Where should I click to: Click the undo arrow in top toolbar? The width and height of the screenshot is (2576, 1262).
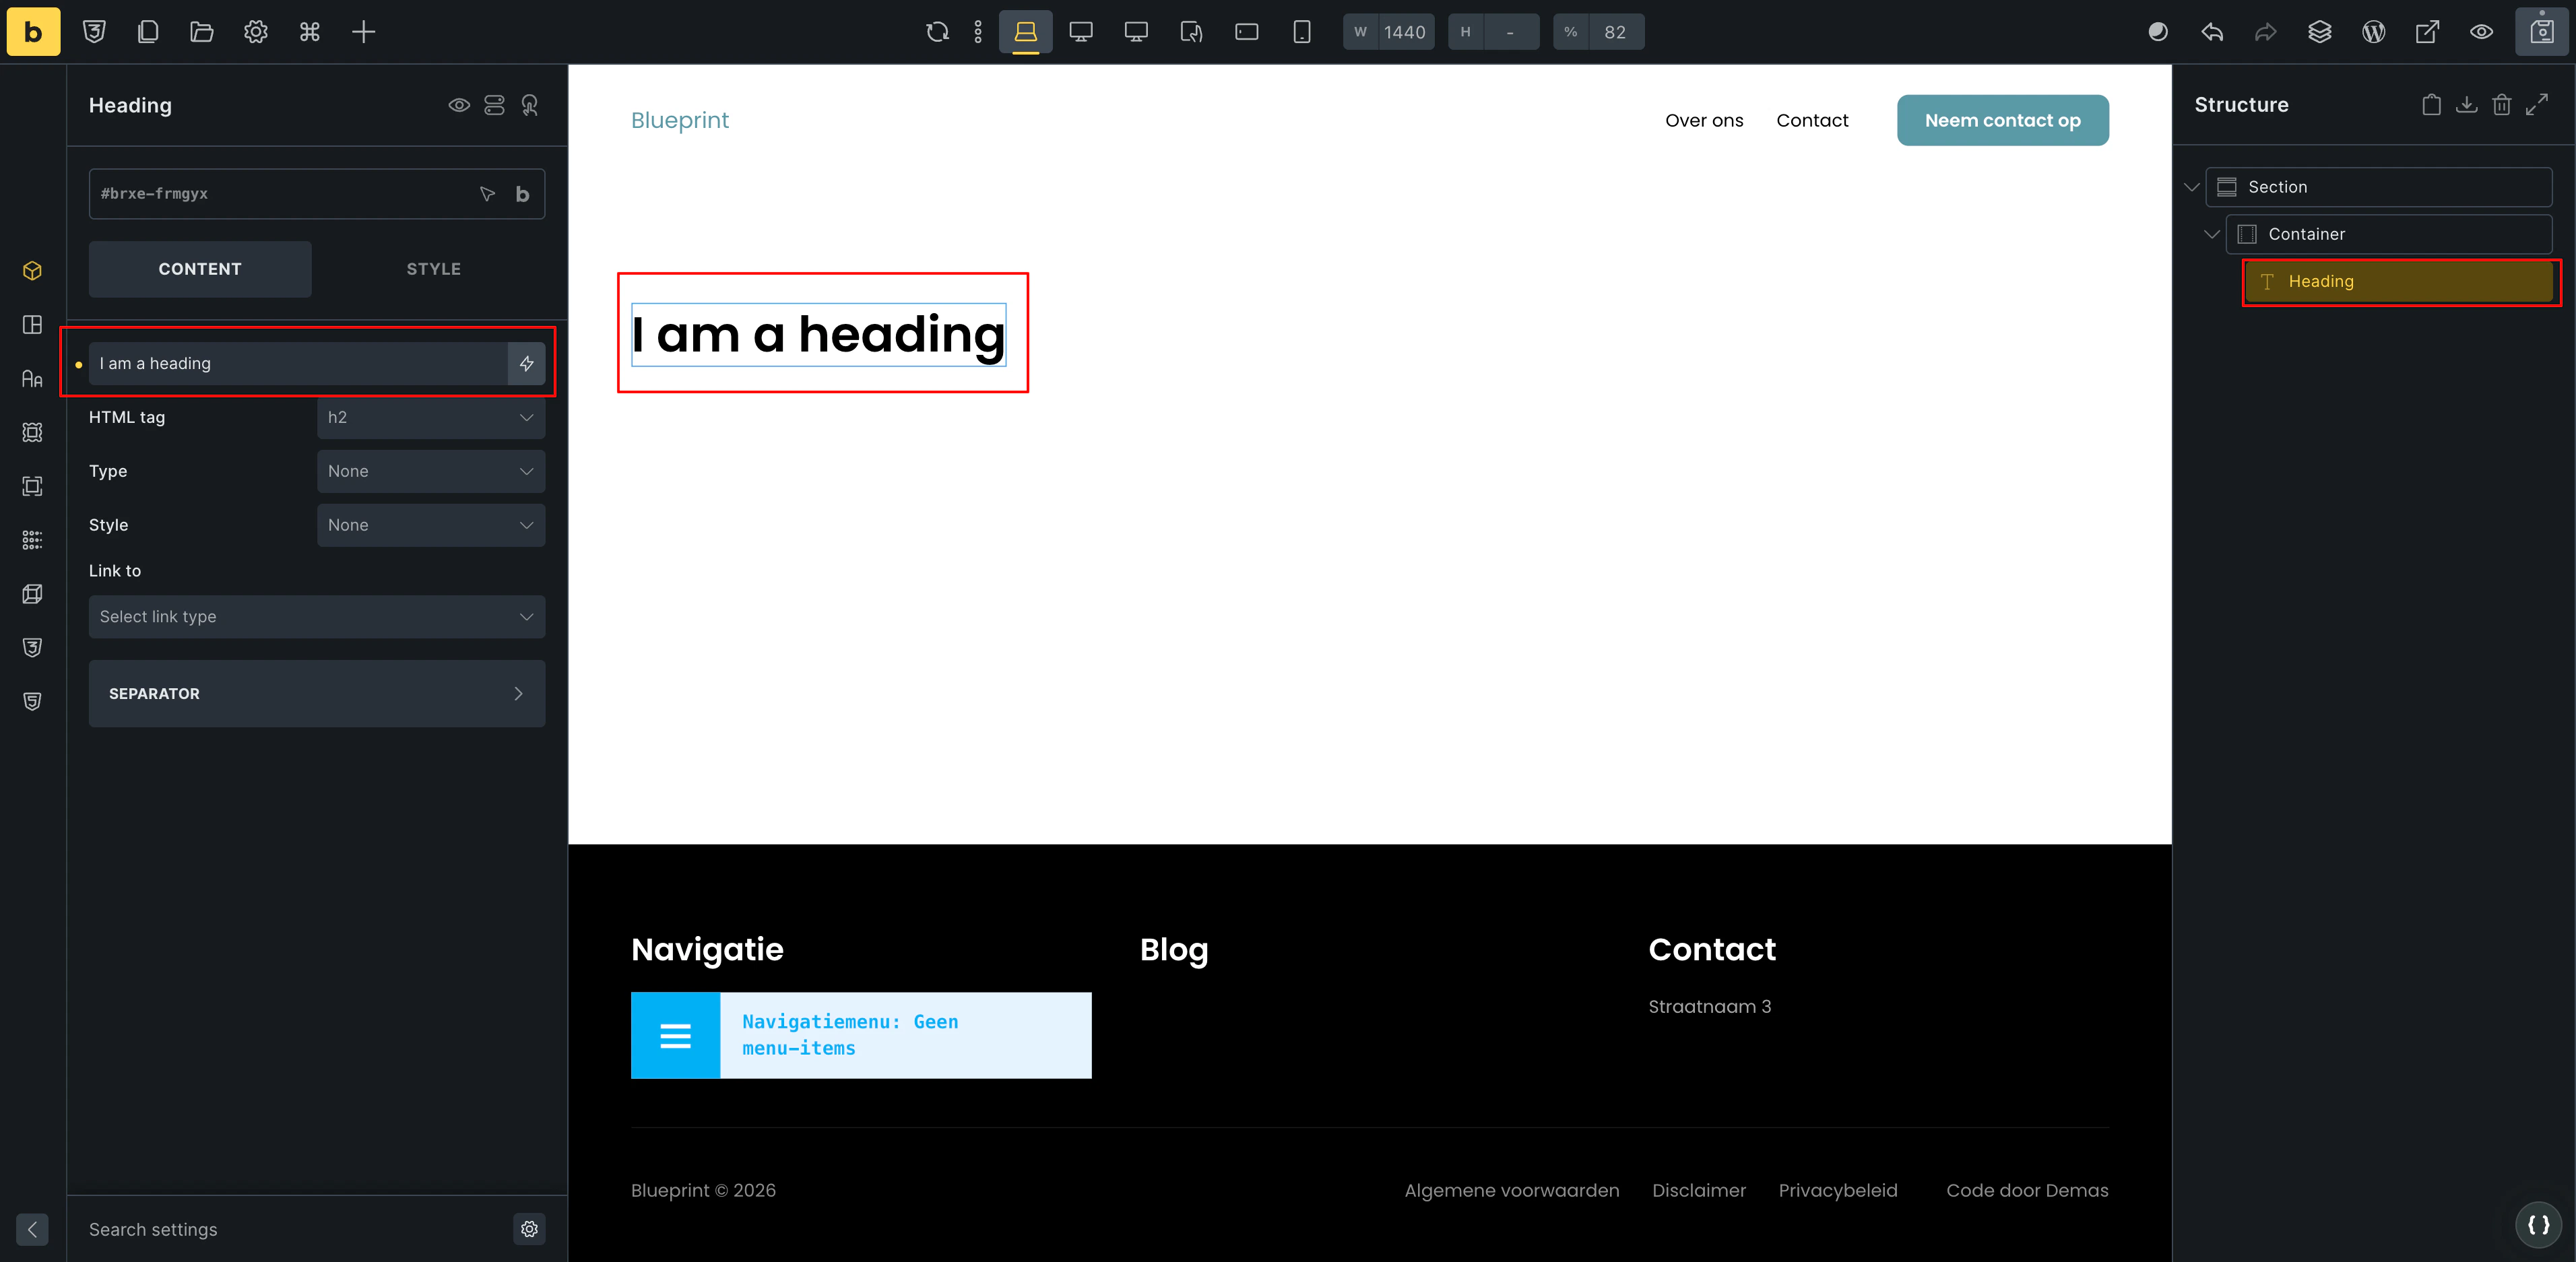point(2212,32)
